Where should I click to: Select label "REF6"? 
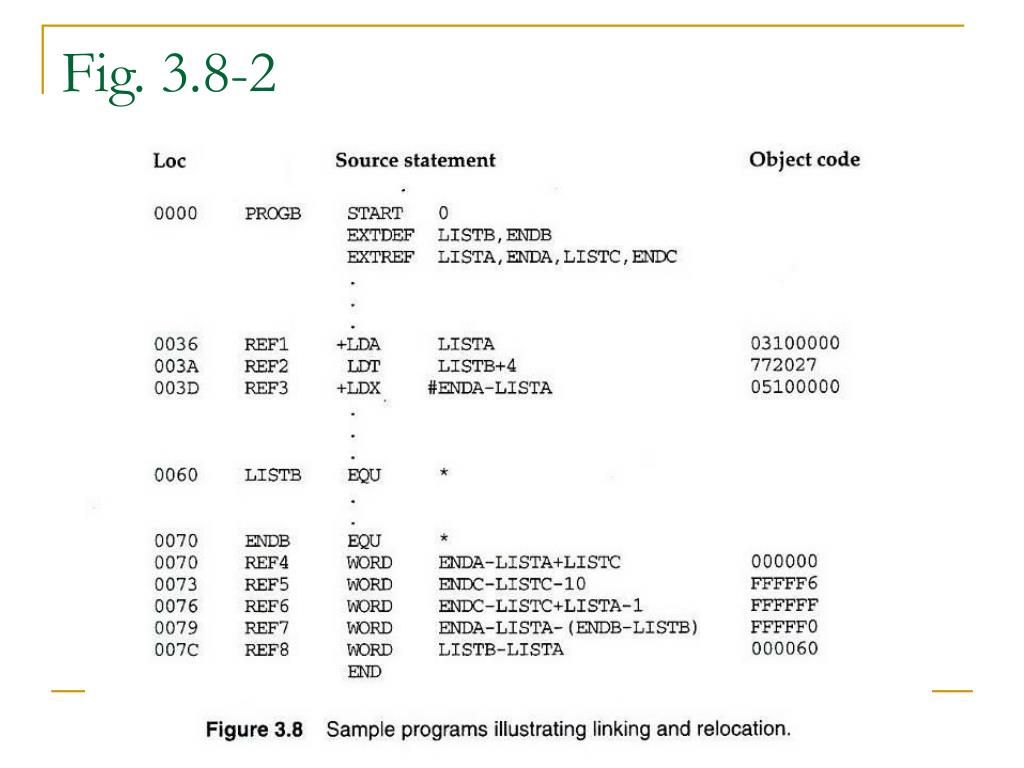tap(266, 606)
